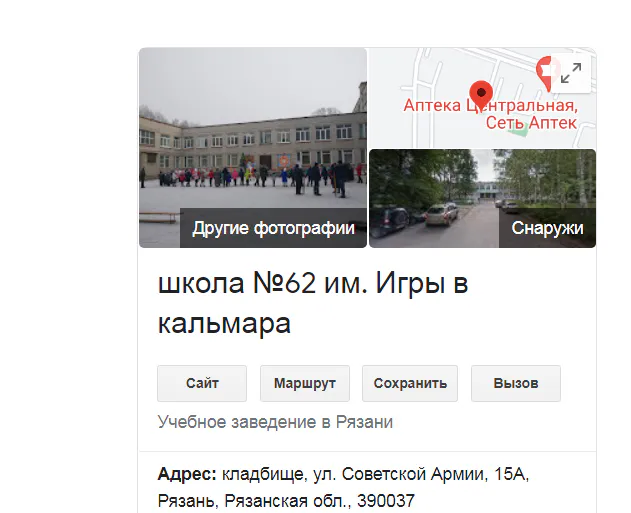Screen dimensions: 631x513
Task: Click the green park patch on the map
Action: coord(518,132)
